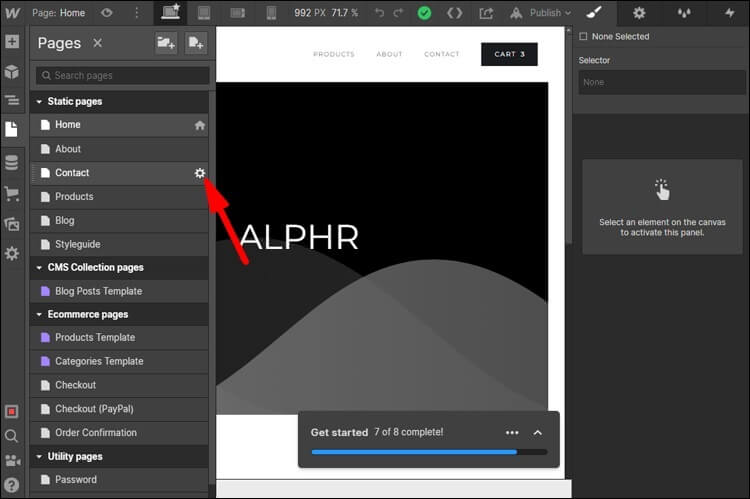750x499 pixels.
Task: Open the three-dot options menu beside the preview eye
Action: (x=137, y=13)
